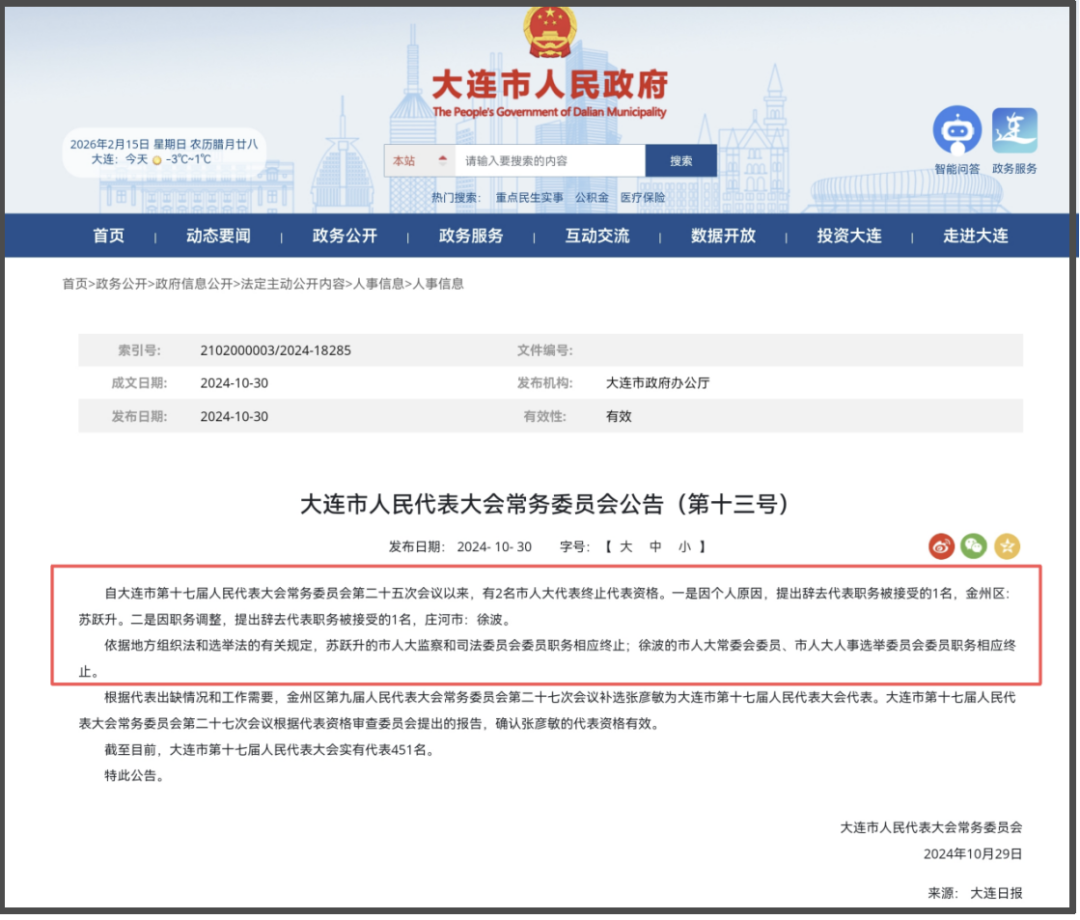Viewport: 1080px width, 920px height.
Task: Click the yellow star favorite icon
Action: pos(1007,546)
